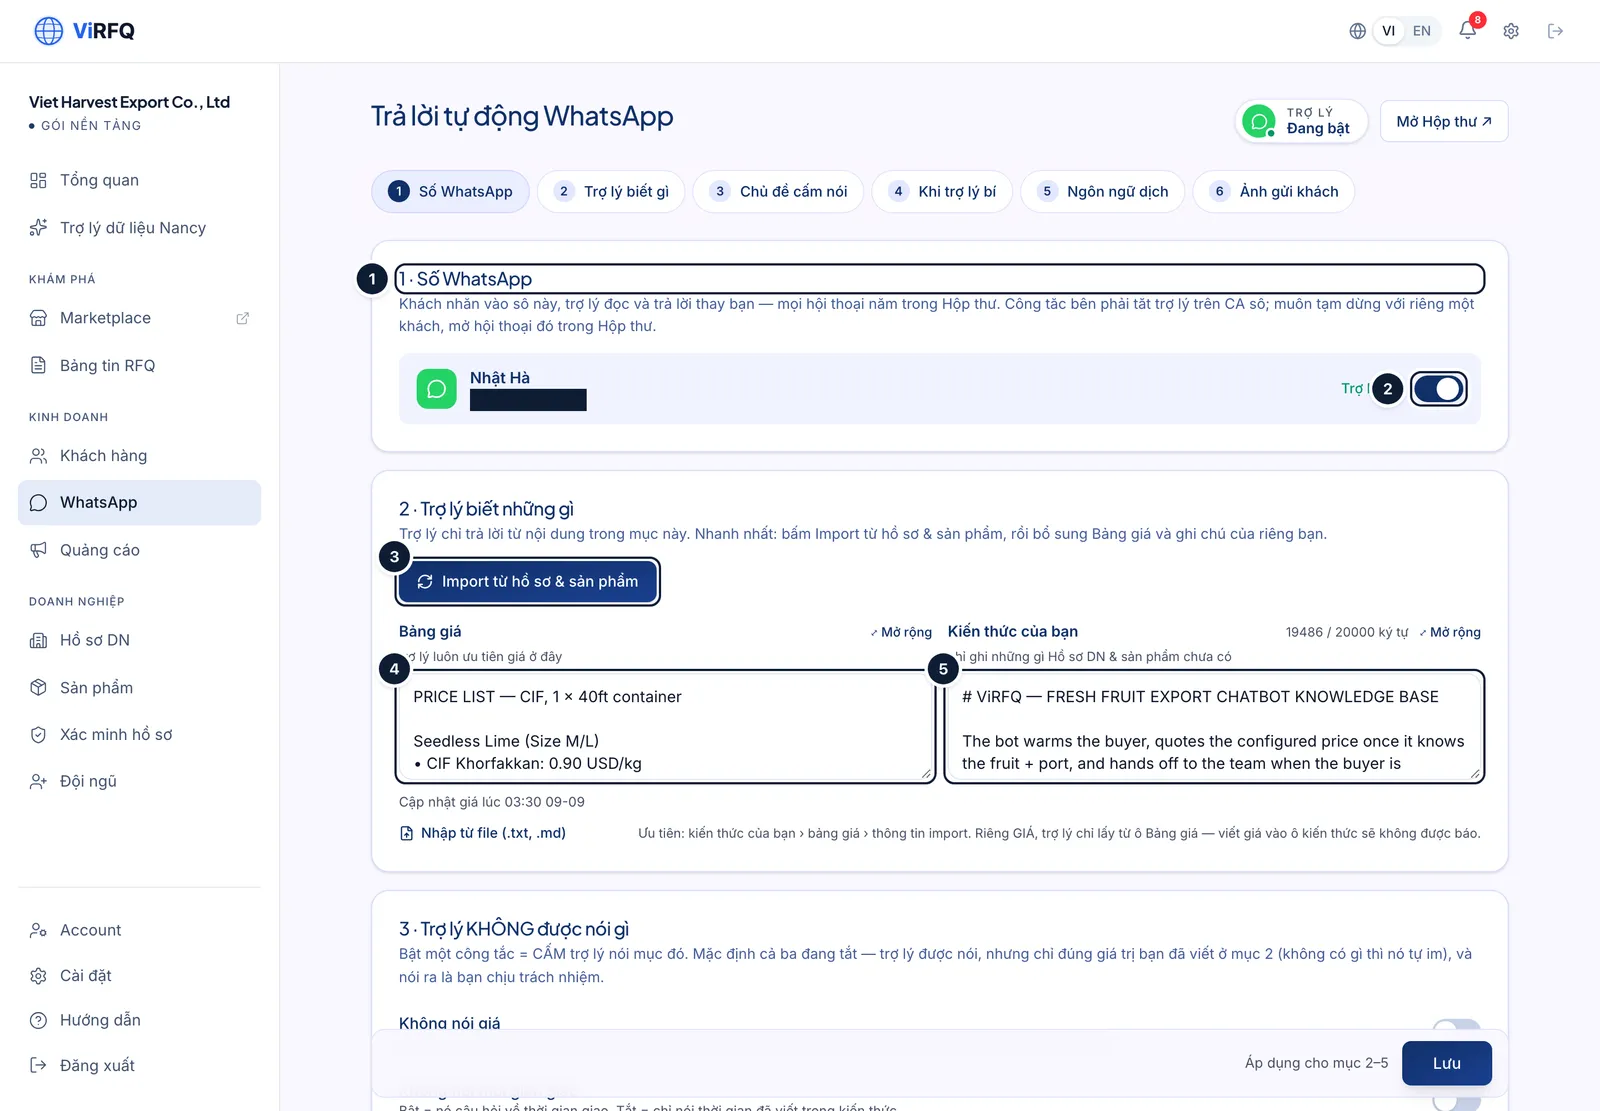1600x1111 pixels.
Task: Open Xác minh hồ sơ
Action: (139, 734)
